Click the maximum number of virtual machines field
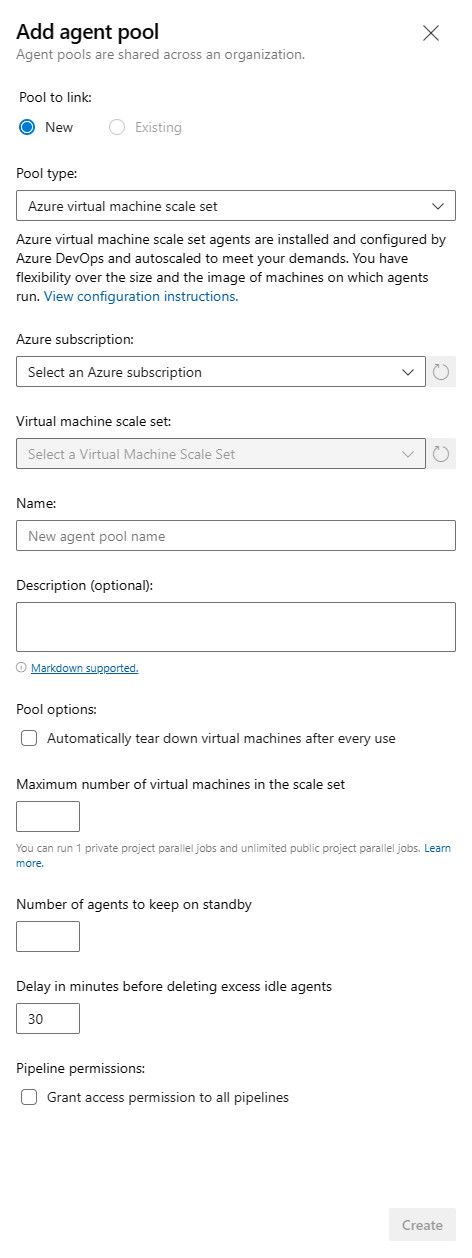Image resolution: width=472 pixels, height=1258 pixels. tap(48, 816)
